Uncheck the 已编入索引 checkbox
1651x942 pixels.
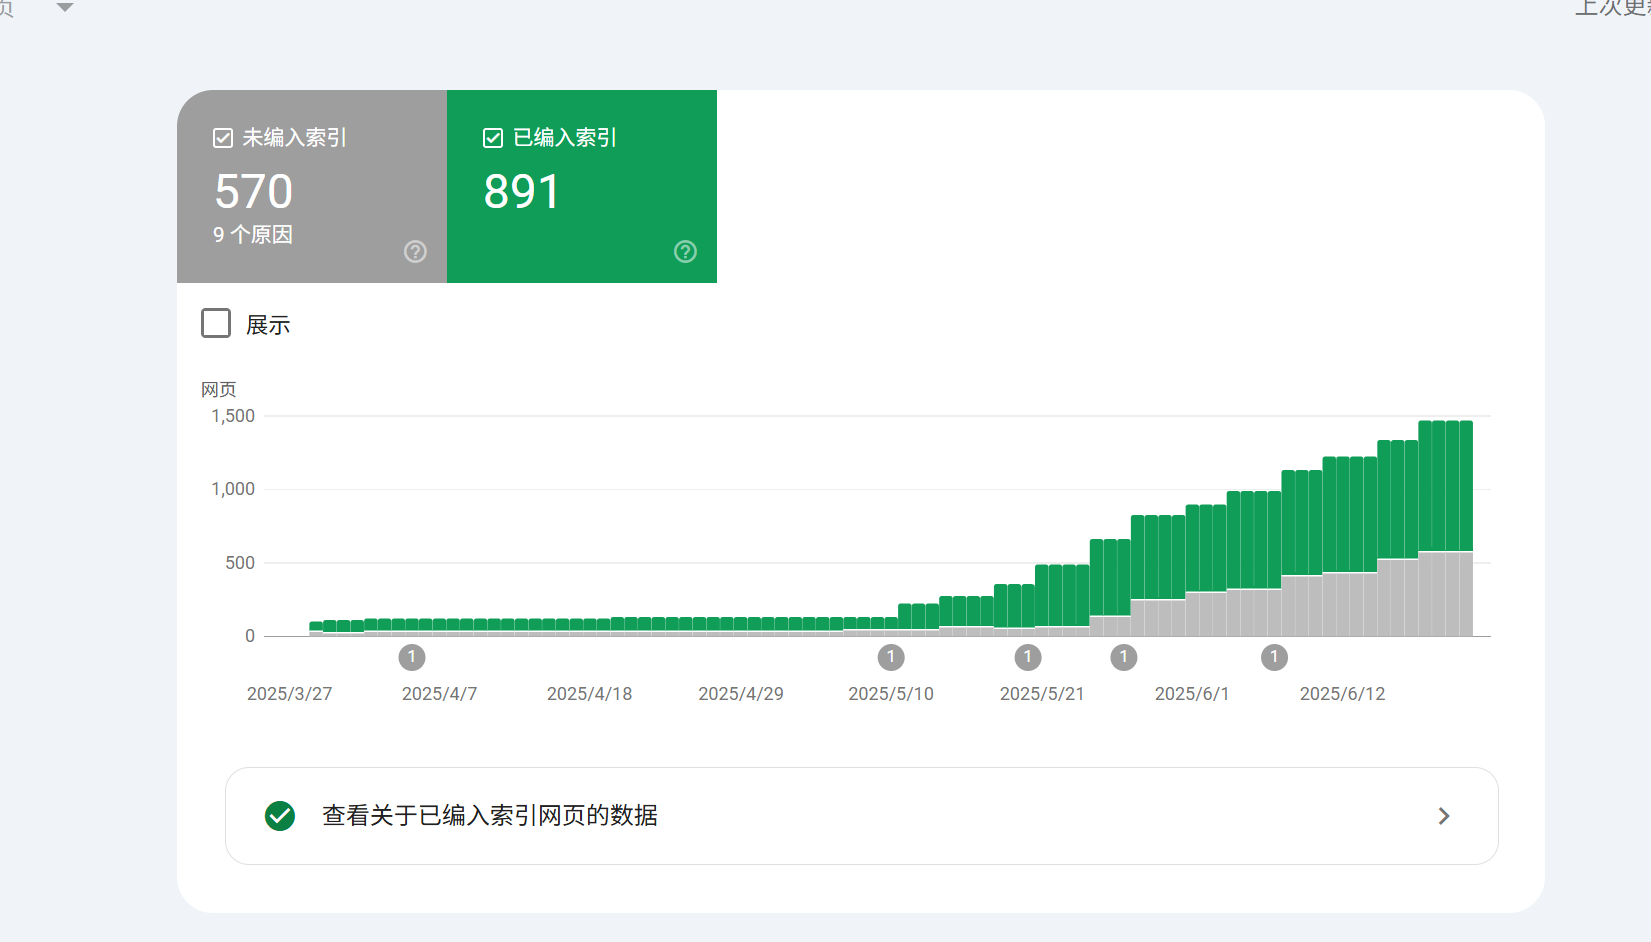[x=492, y=137]
